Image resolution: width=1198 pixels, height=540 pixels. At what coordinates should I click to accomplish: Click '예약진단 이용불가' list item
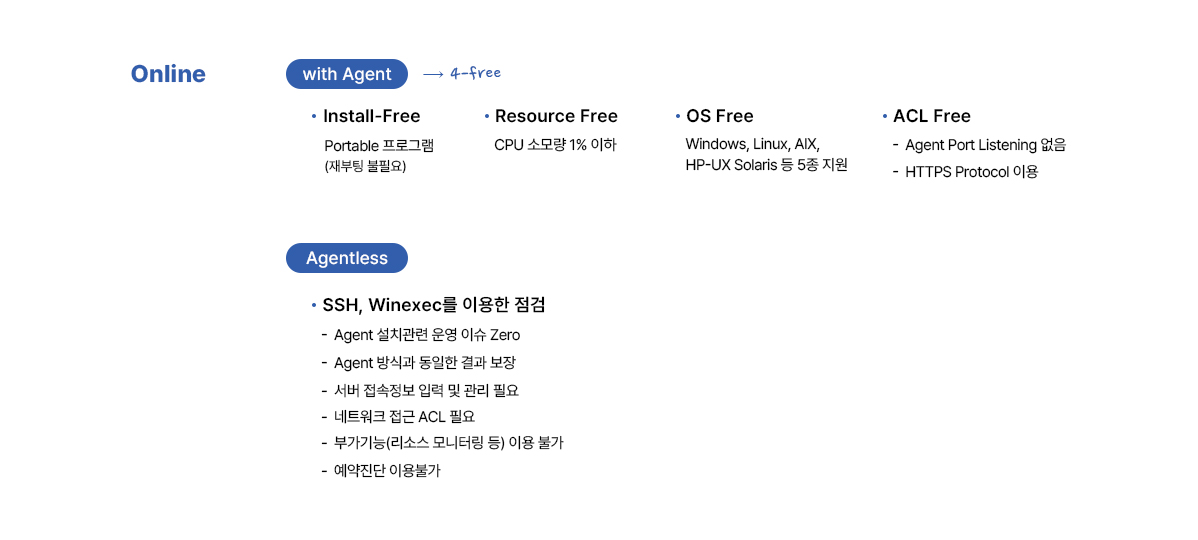[387, 470]
